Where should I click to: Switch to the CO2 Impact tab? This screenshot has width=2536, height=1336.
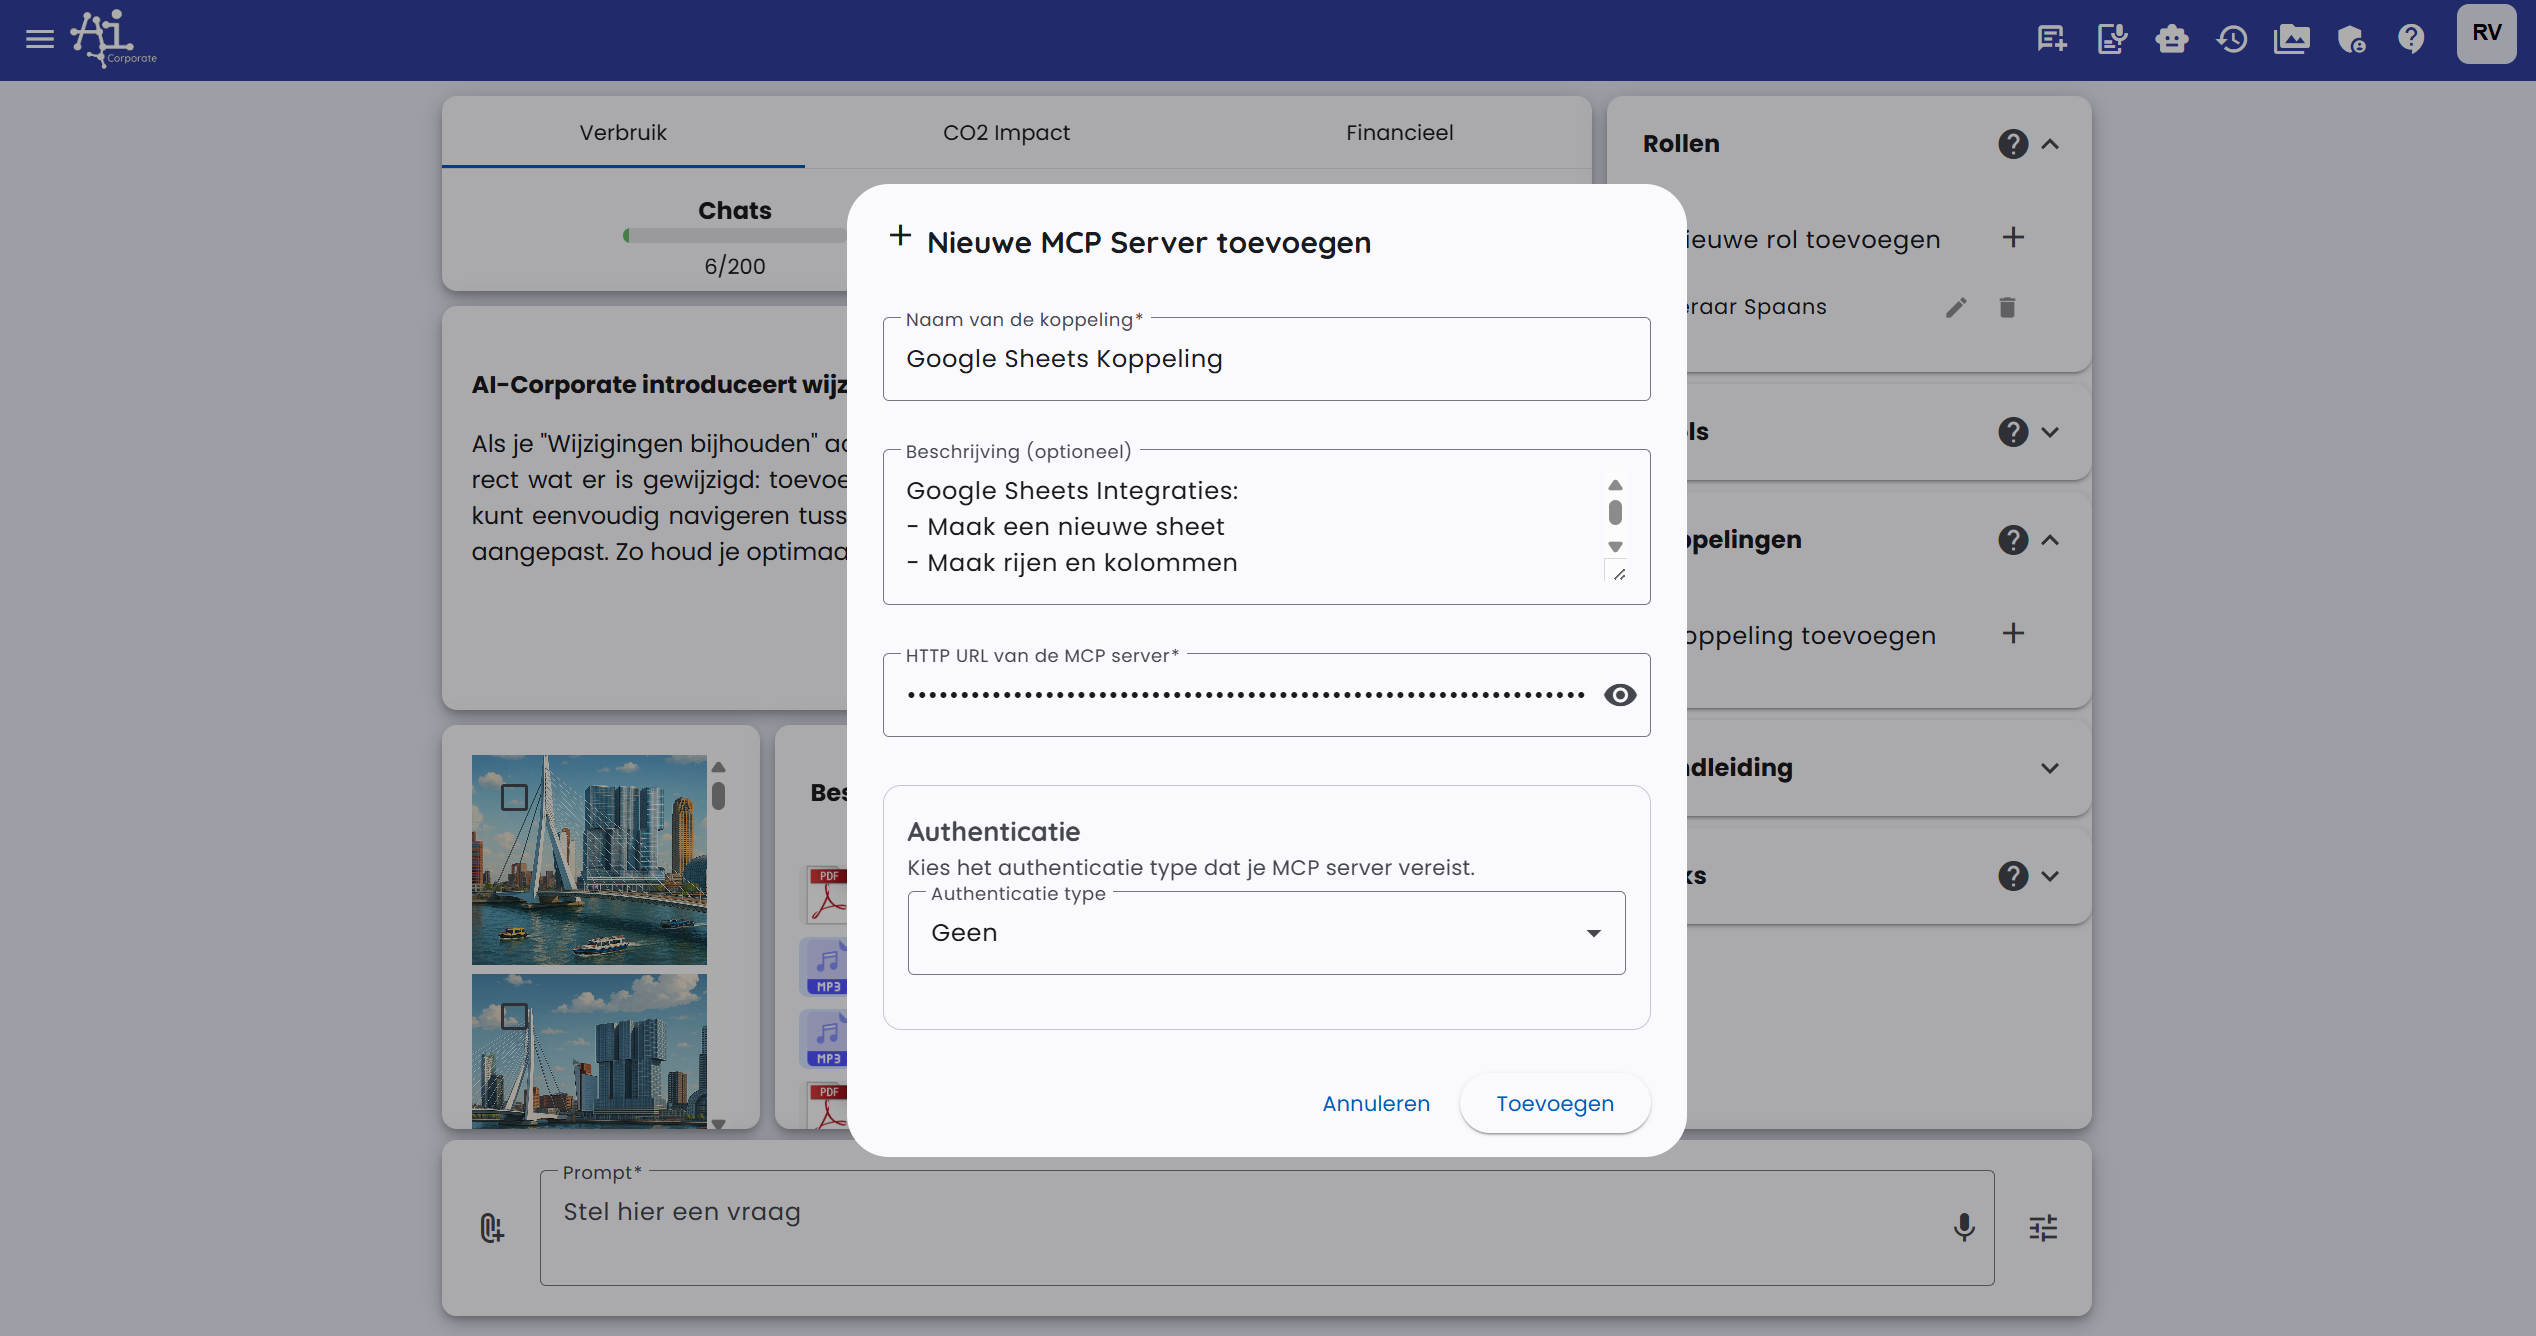(1005, 132)
